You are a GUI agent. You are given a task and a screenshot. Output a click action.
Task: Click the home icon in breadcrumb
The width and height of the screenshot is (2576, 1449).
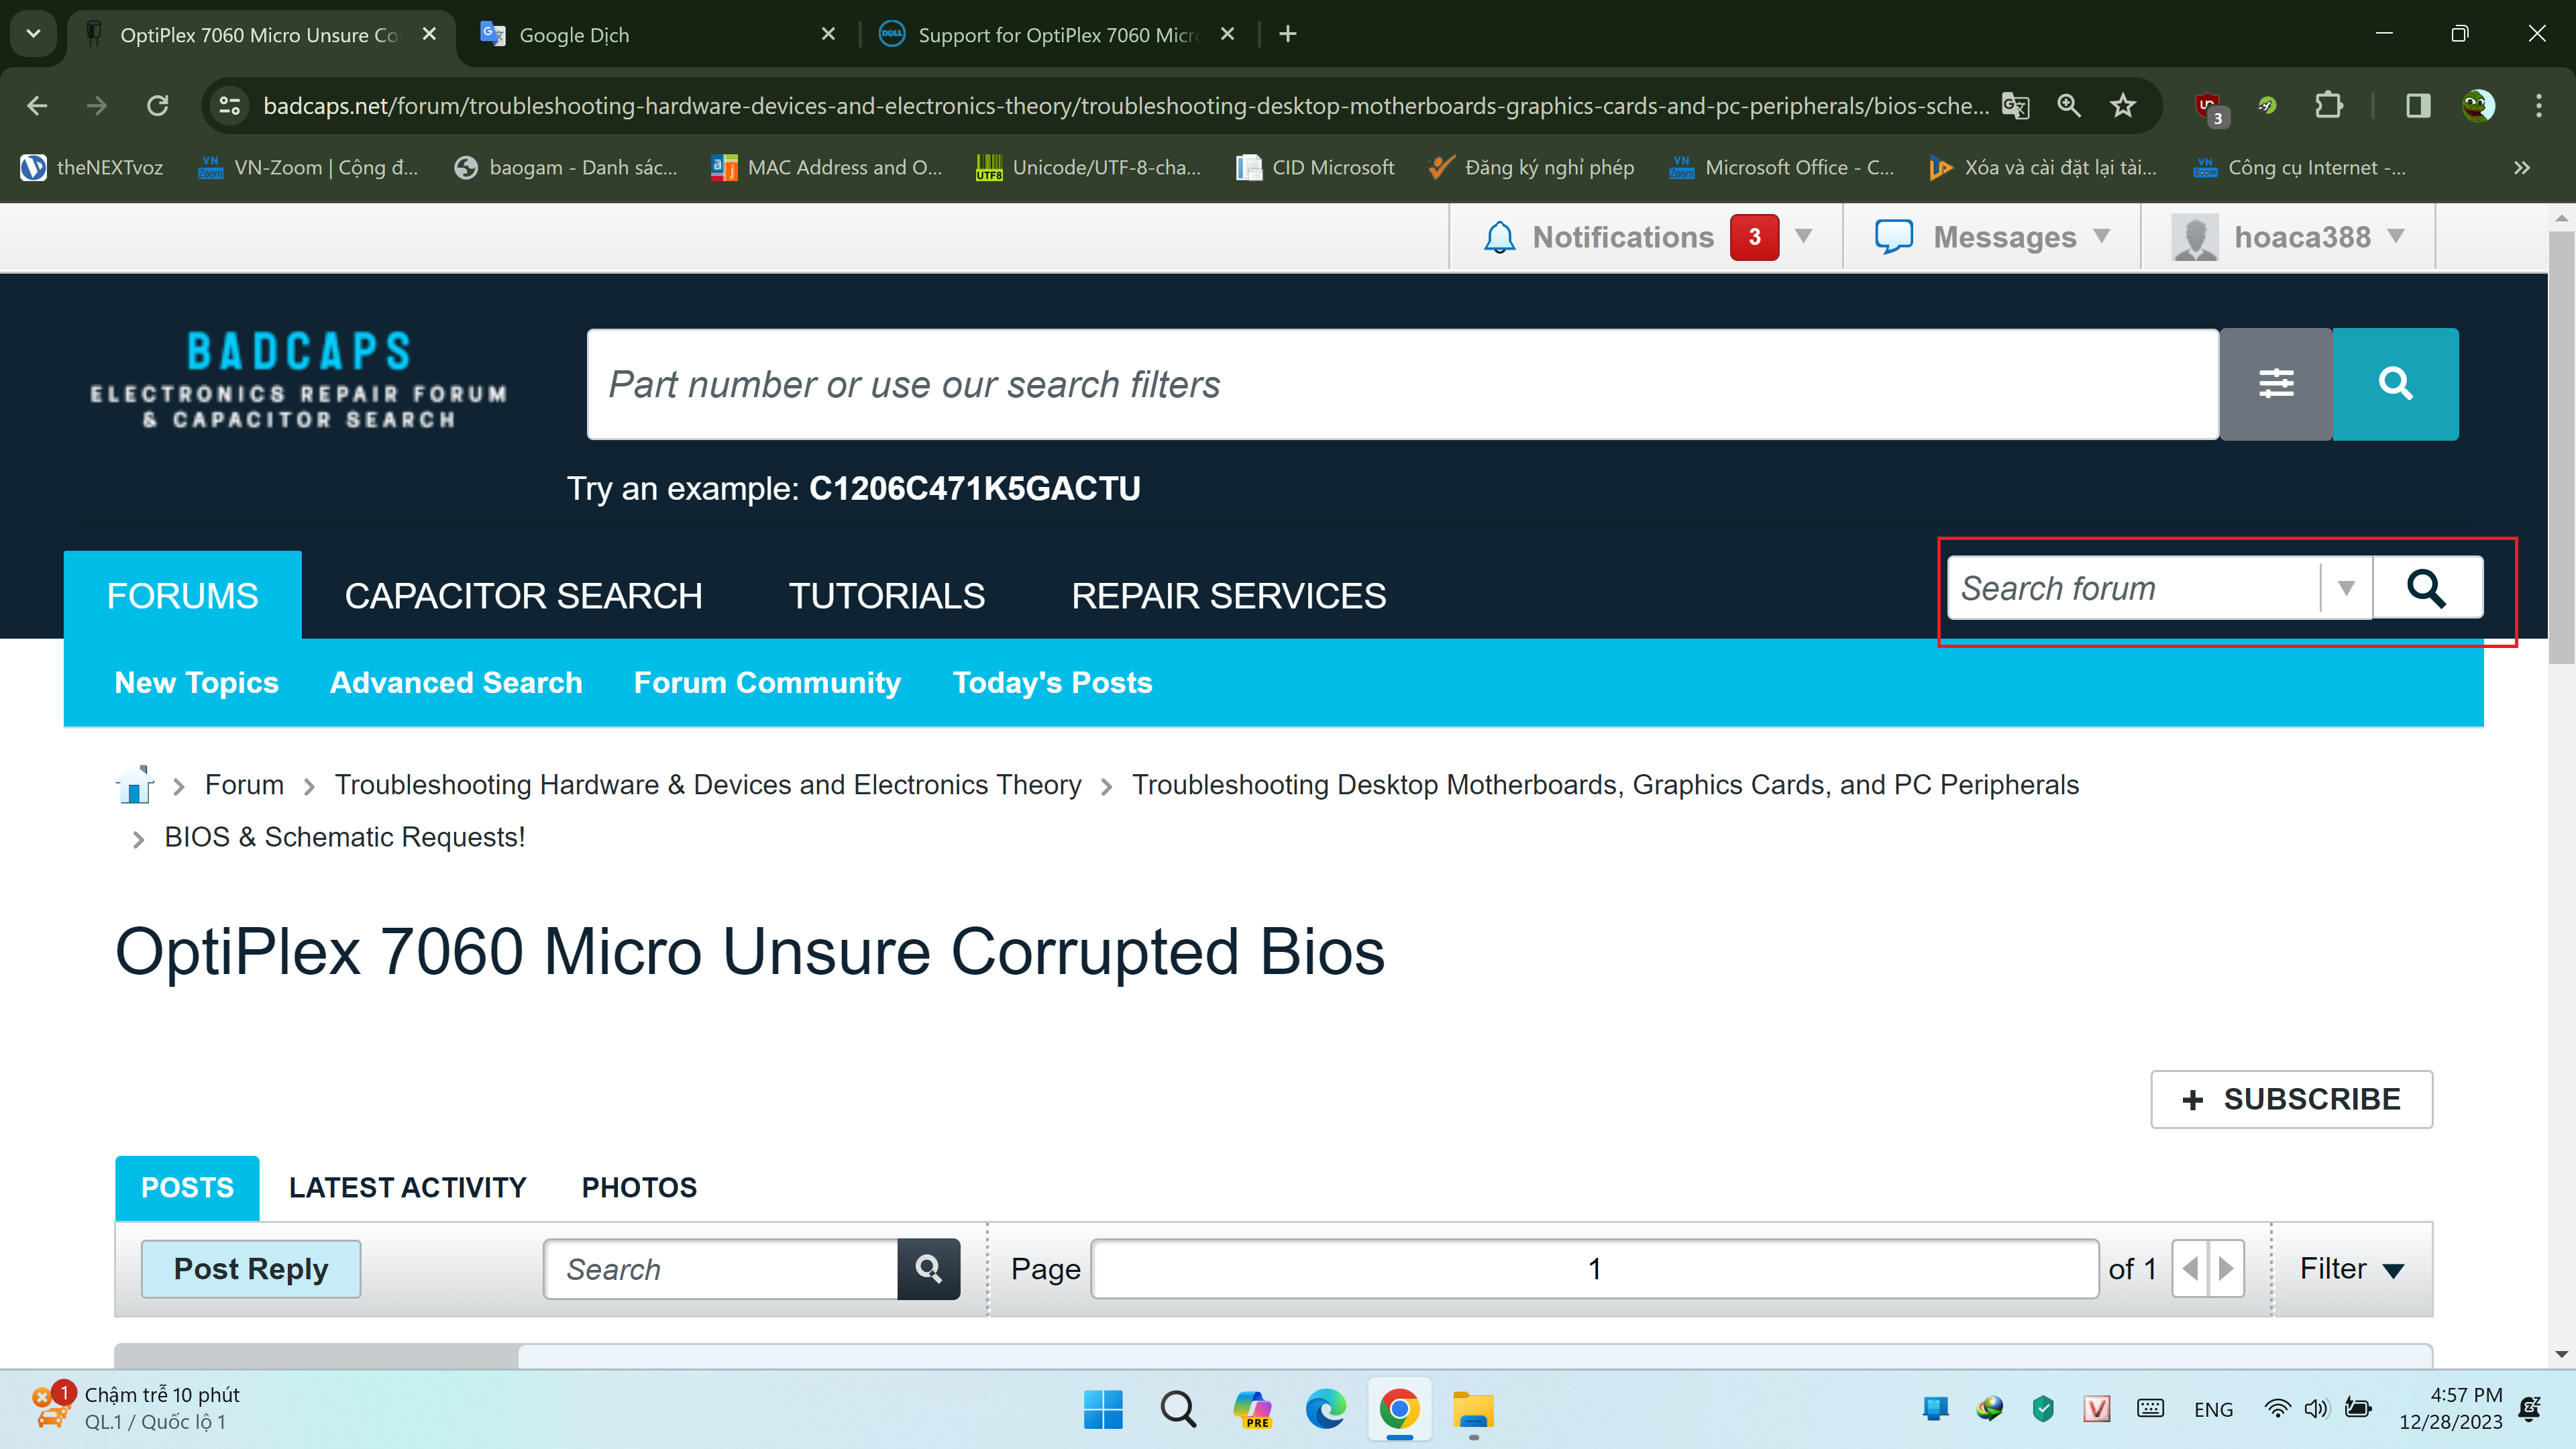coord(133,785)
